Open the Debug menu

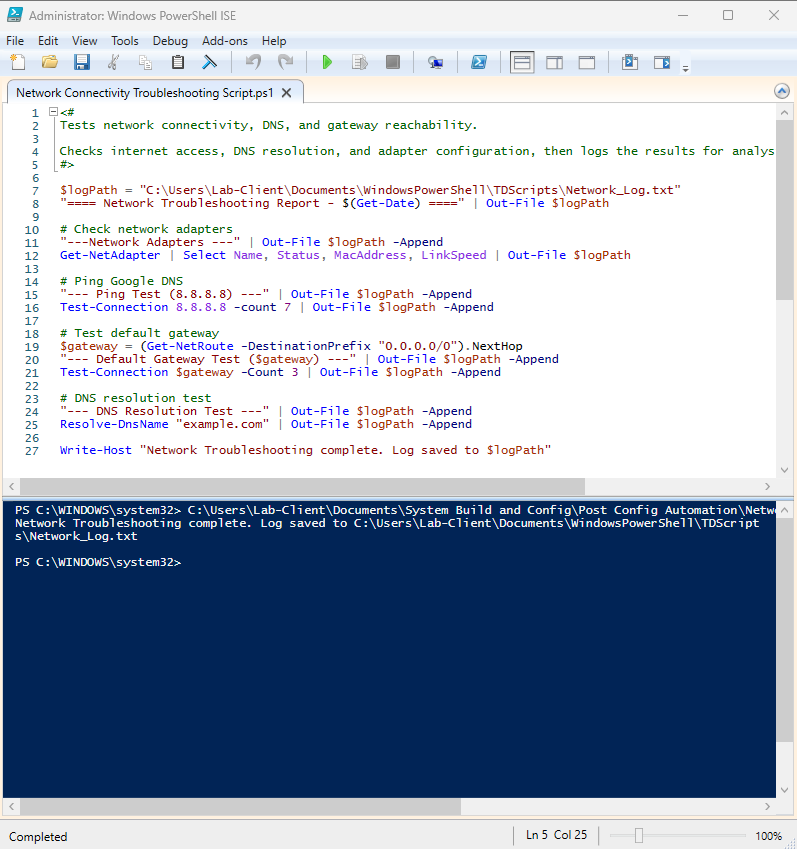coord(170,41)
